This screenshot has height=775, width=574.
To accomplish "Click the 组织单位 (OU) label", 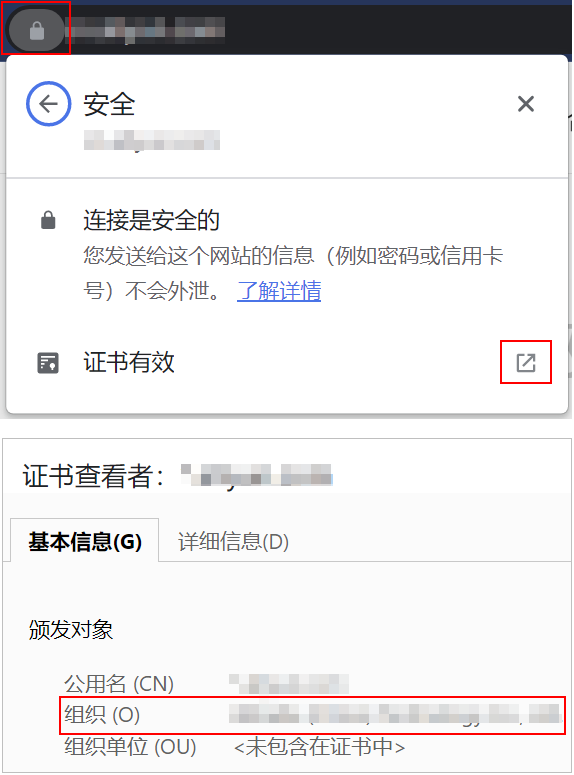I will point(131,746).
